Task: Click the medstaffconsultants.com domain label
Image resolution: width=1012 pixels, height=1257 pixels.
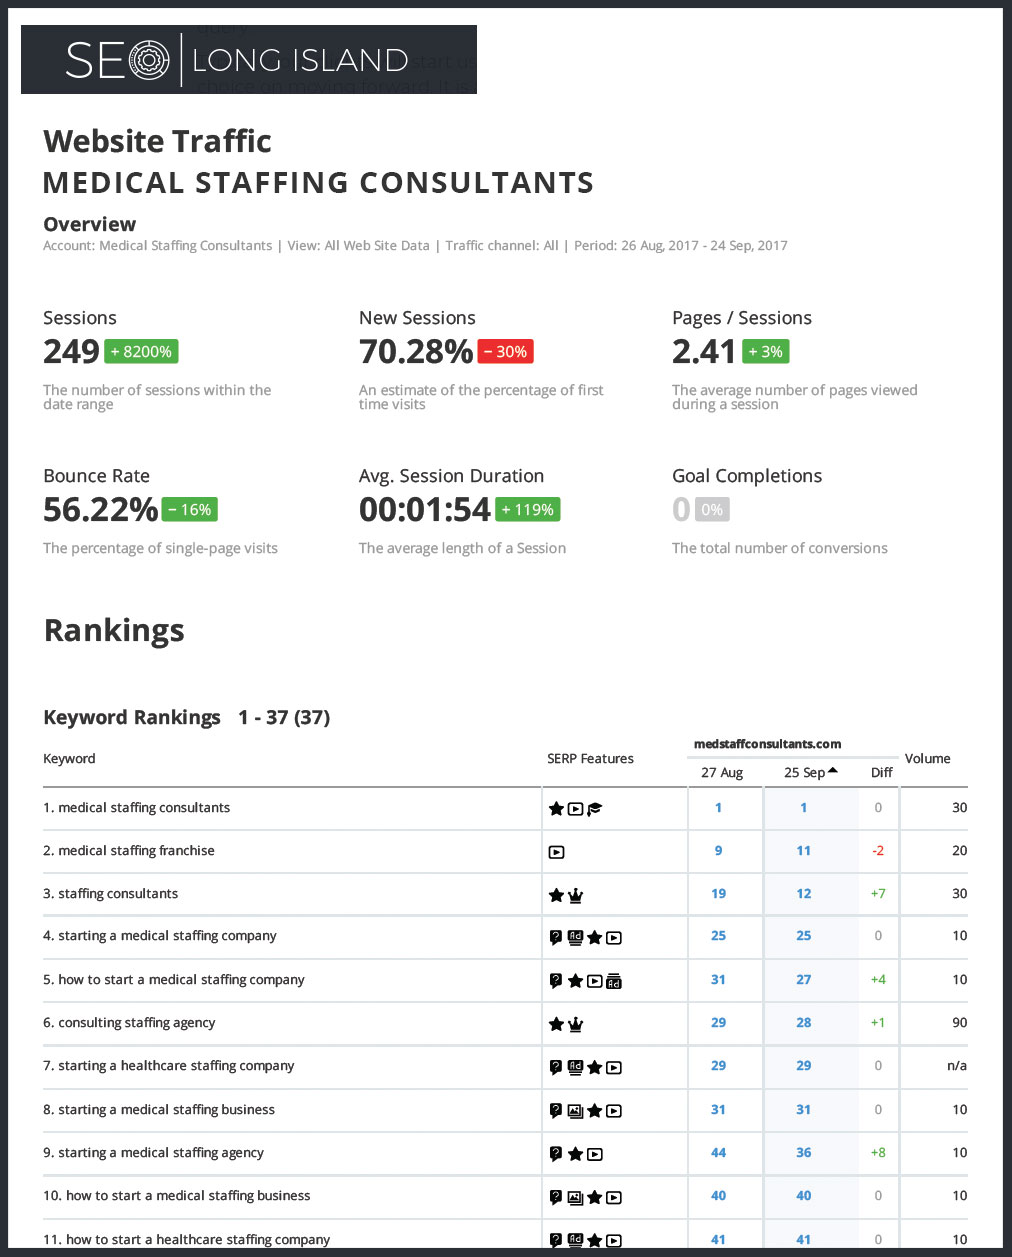Action: coord(768,744)
